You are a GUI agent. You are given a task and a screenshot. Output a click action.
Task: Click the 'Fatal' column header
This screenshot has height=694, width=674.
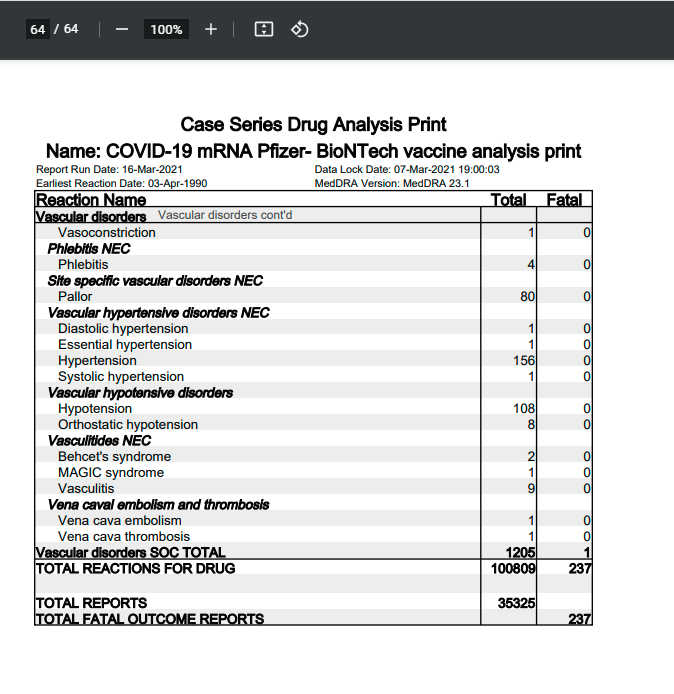click(564, 200)
